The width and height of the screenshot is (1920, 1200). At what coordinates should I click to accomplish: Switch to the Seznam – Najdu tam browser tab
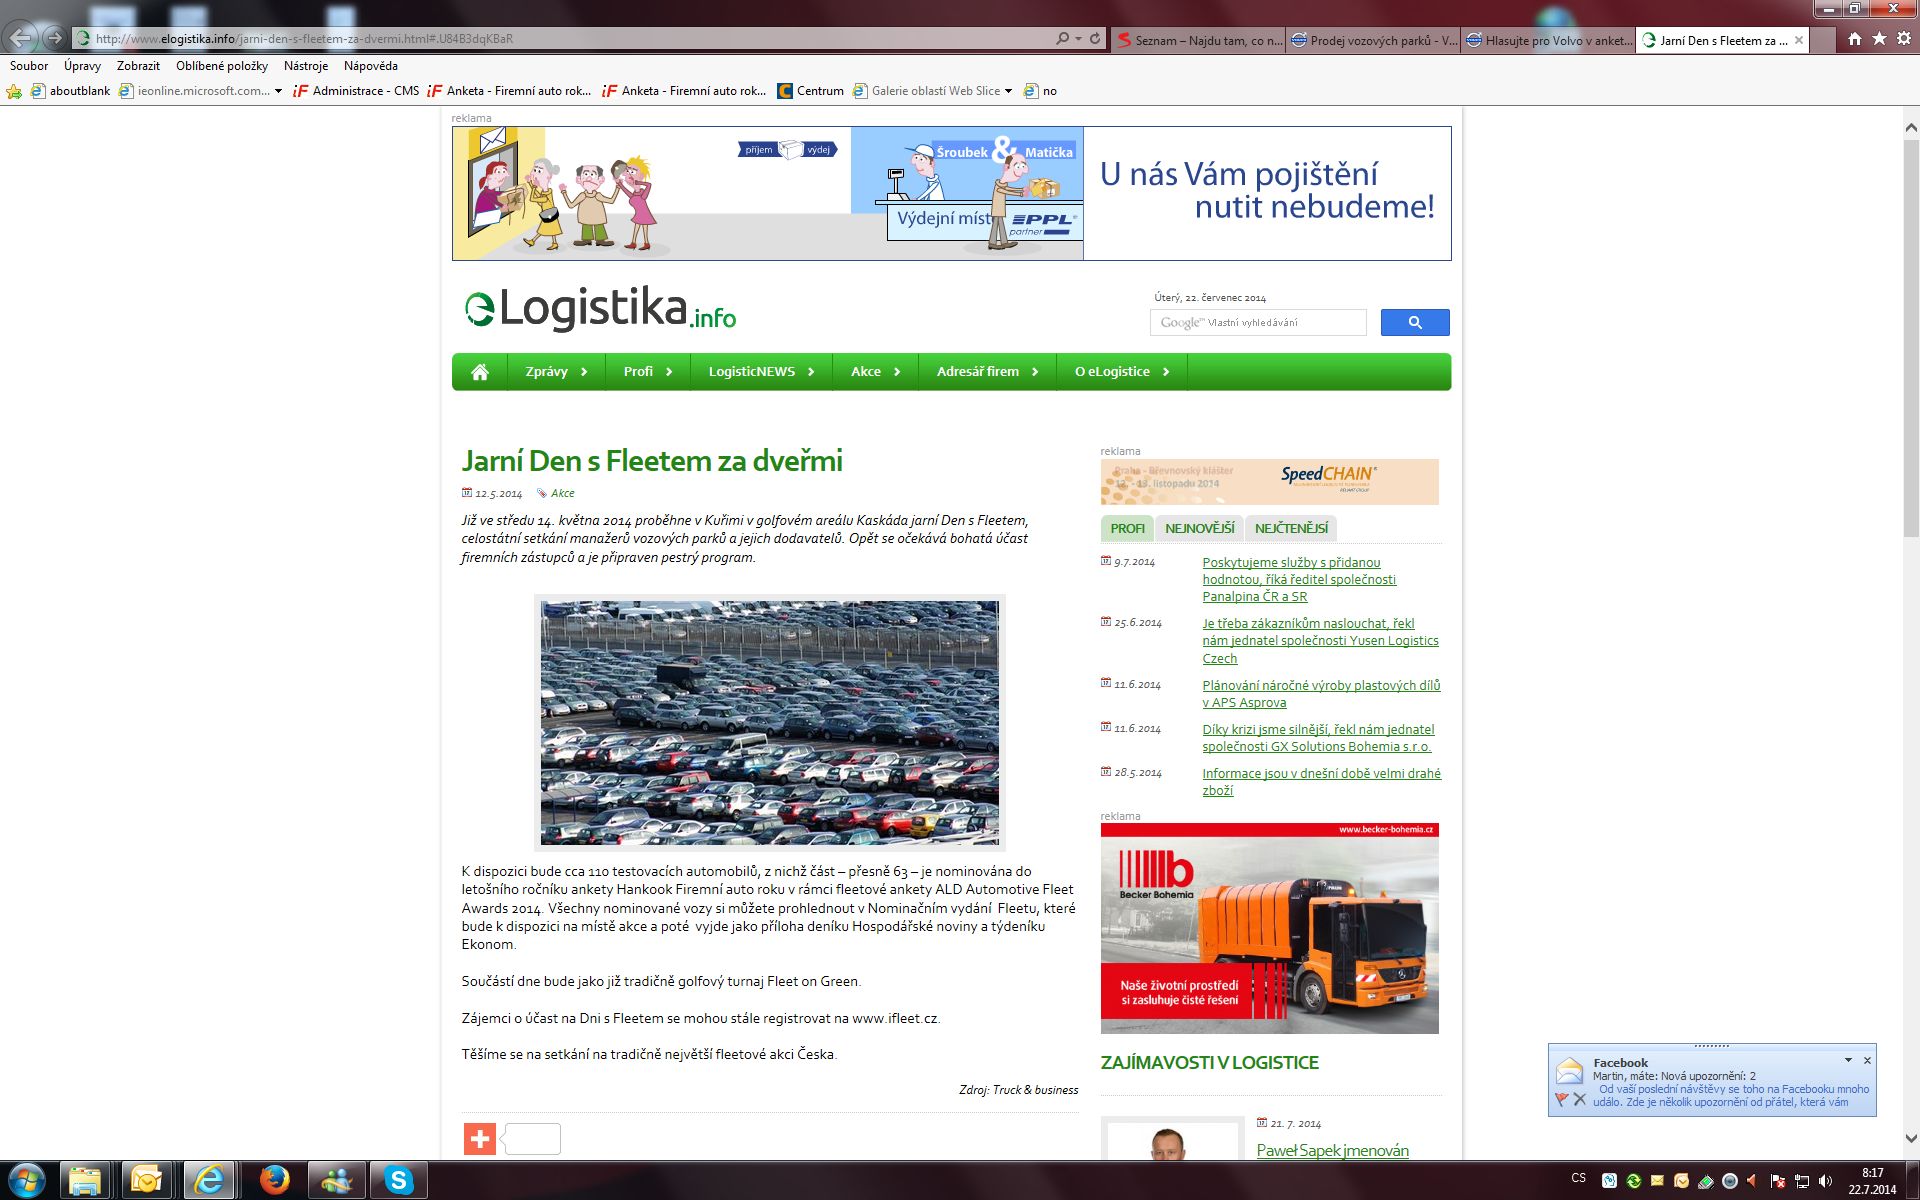click(1198, 40)
